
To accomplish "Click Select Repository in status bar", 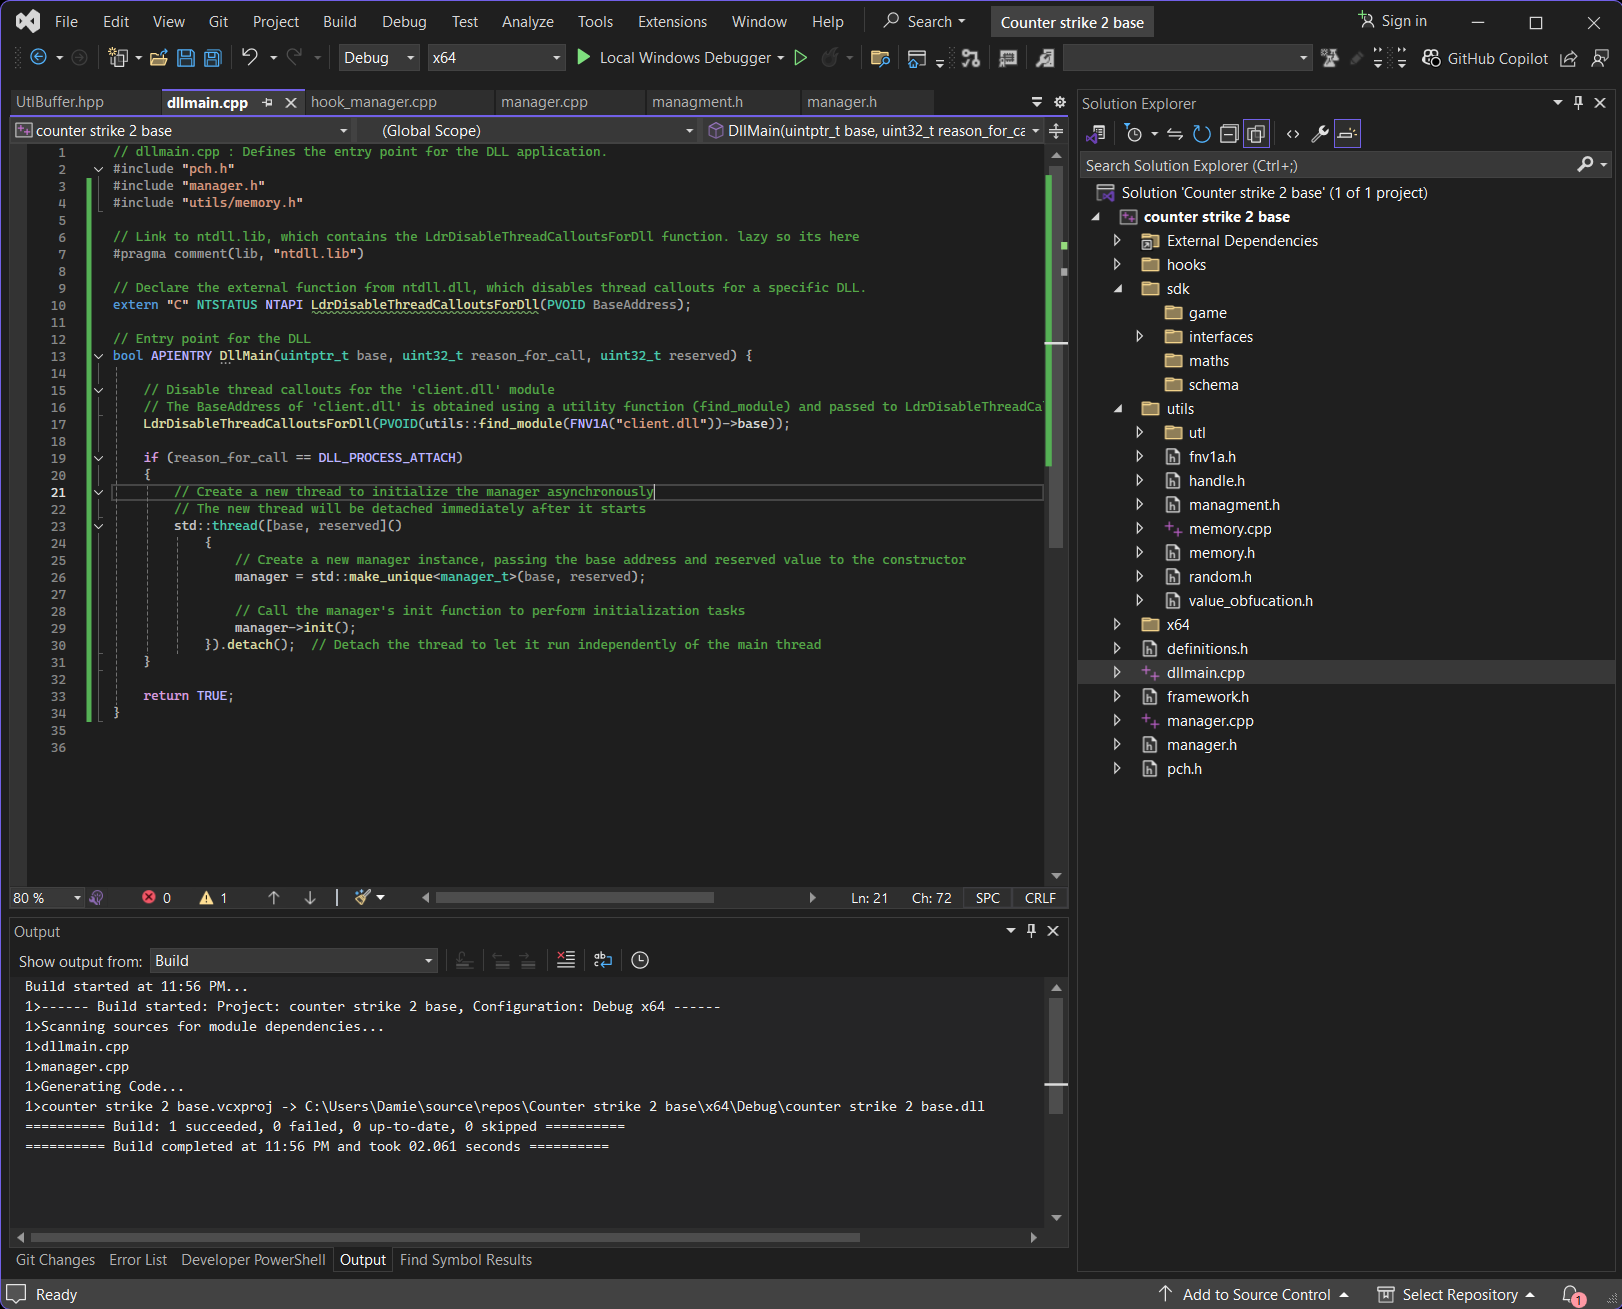I will [1455, 1295].
